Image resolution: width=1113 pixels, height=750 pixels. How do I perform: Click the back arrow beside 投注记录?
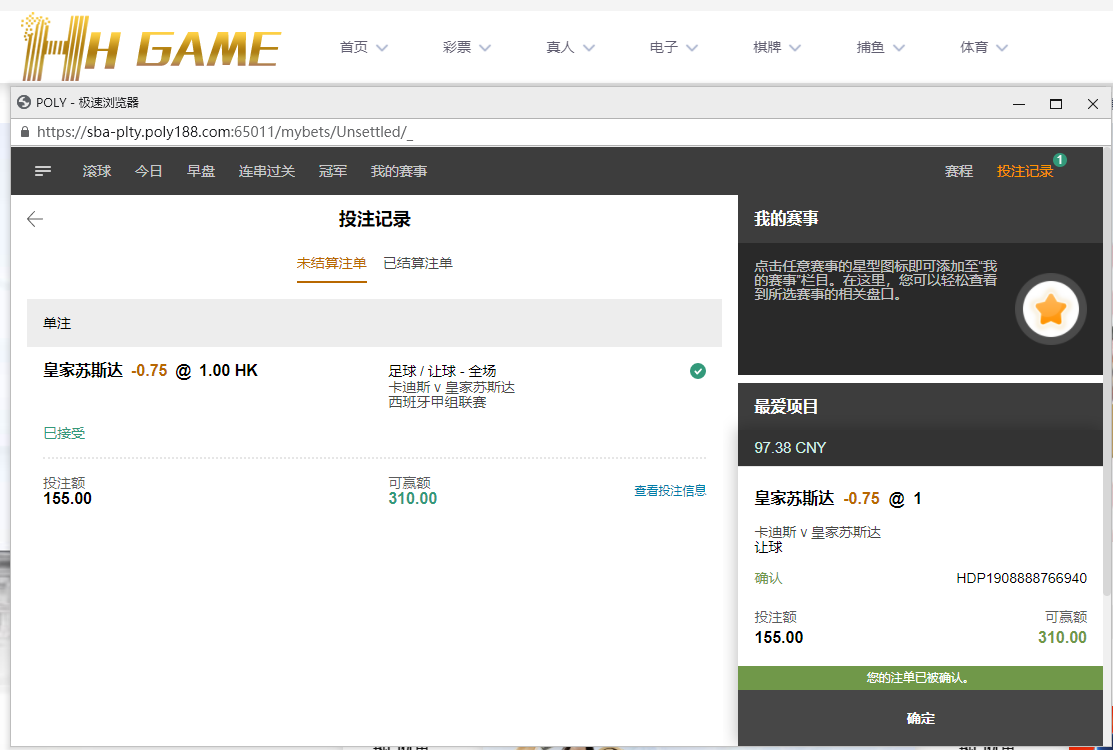(x=35, y=219)
